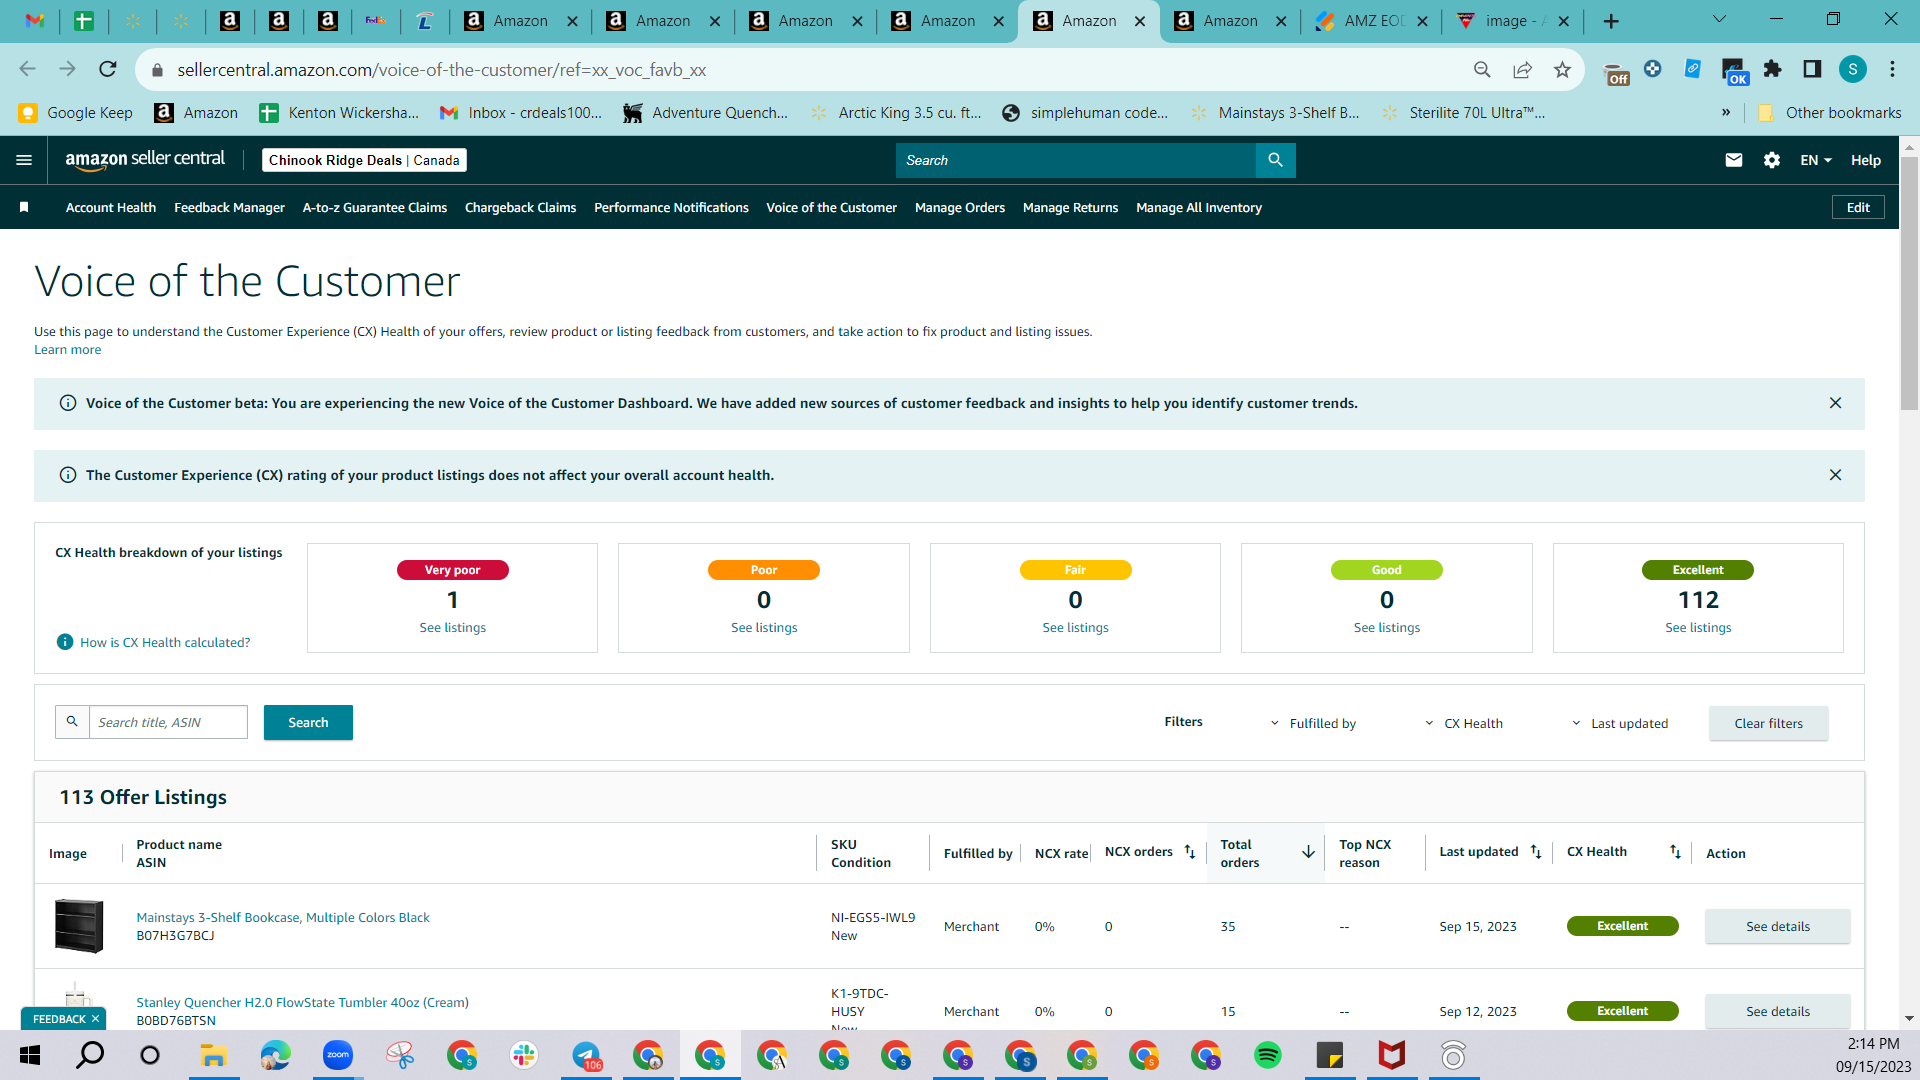
Task: Open the browser zoom magnifier icon
Action: pyautogui.click(x=1482, y=69)
